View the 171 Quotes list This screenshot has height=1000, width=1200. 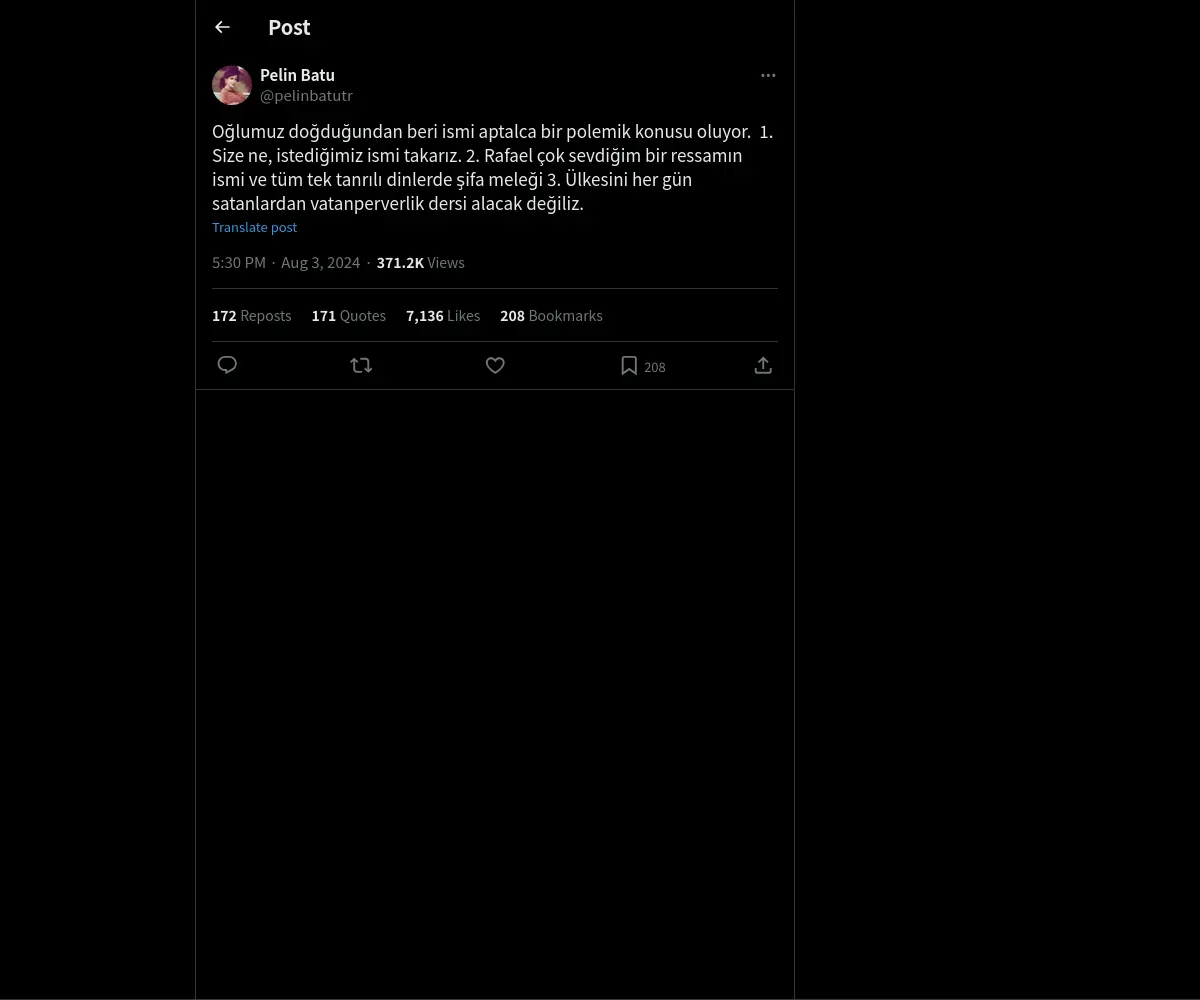pos(348,315)
